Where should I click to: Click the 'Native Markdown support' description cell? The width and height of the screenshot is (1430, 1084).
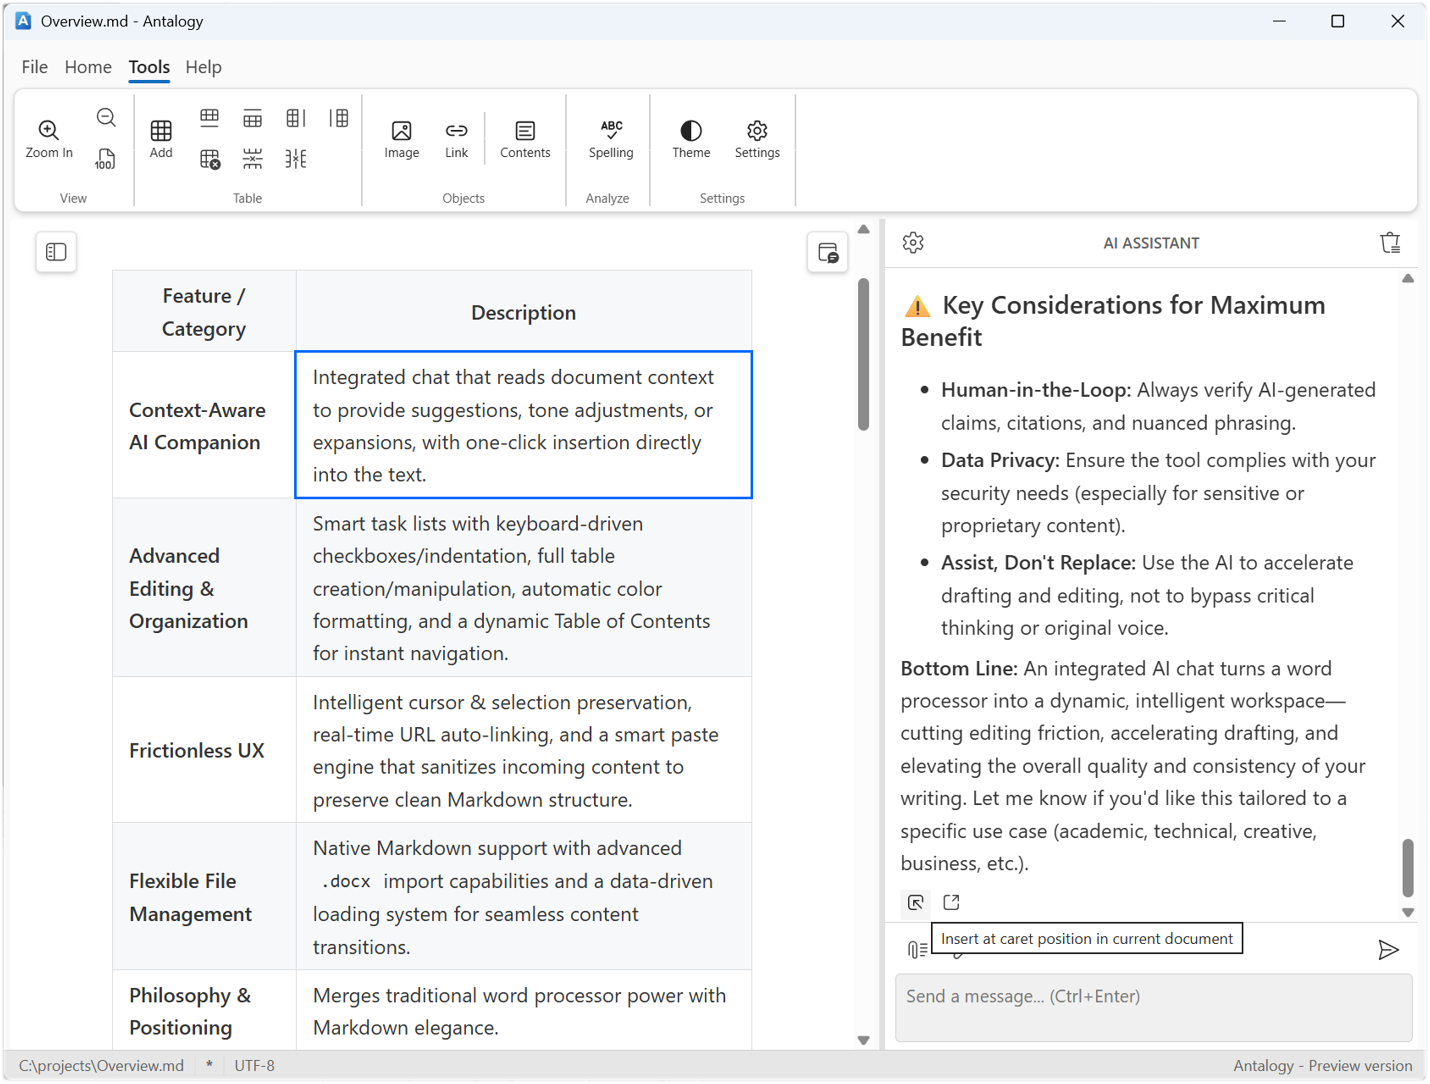coord(524,897)
